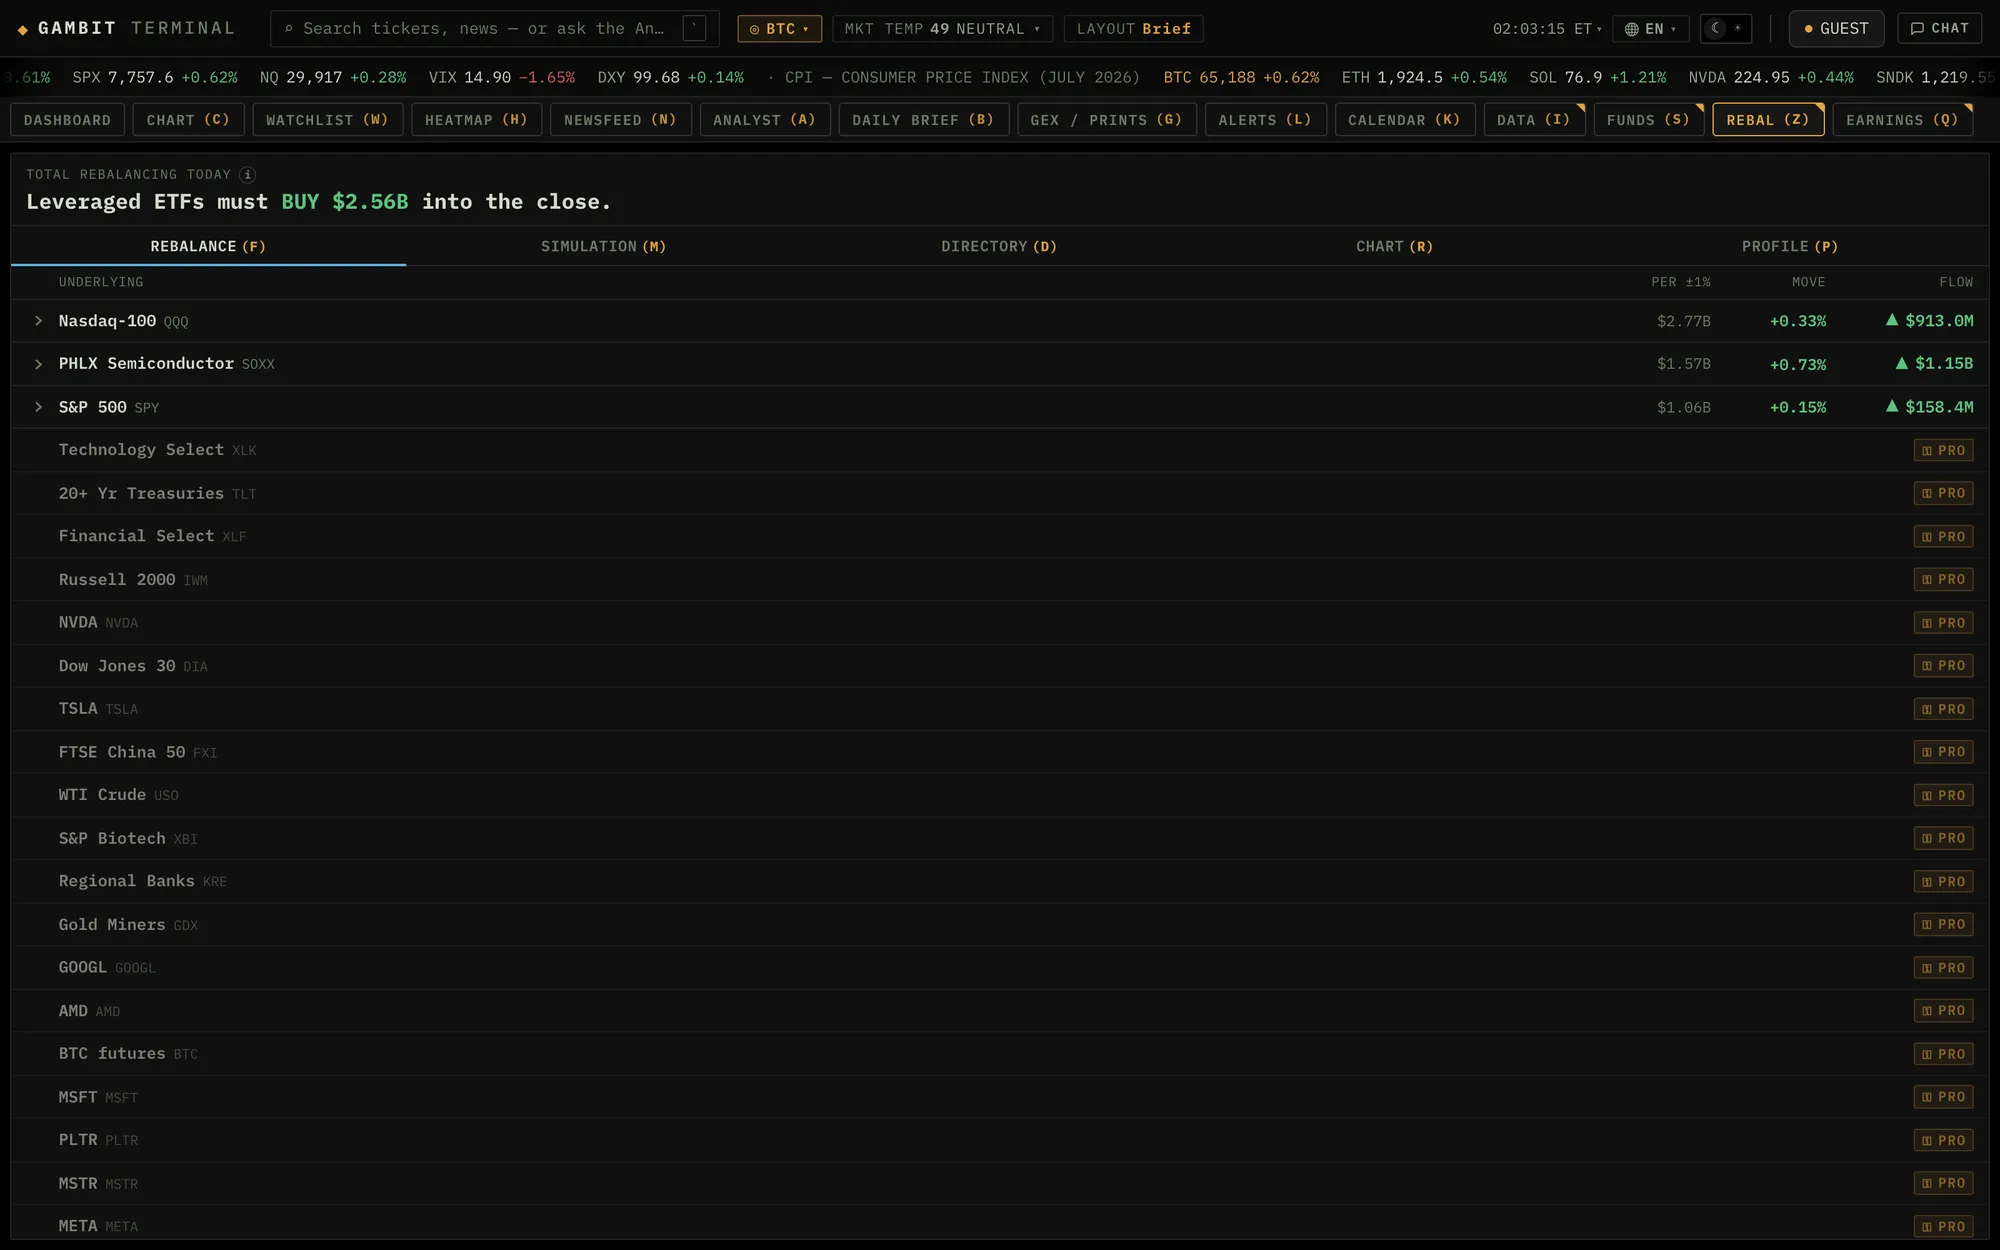Open the Chart (R) sub-tab
Image resolution: width=2000 pixels, height=1250 pixels.
pos(1394,246)
